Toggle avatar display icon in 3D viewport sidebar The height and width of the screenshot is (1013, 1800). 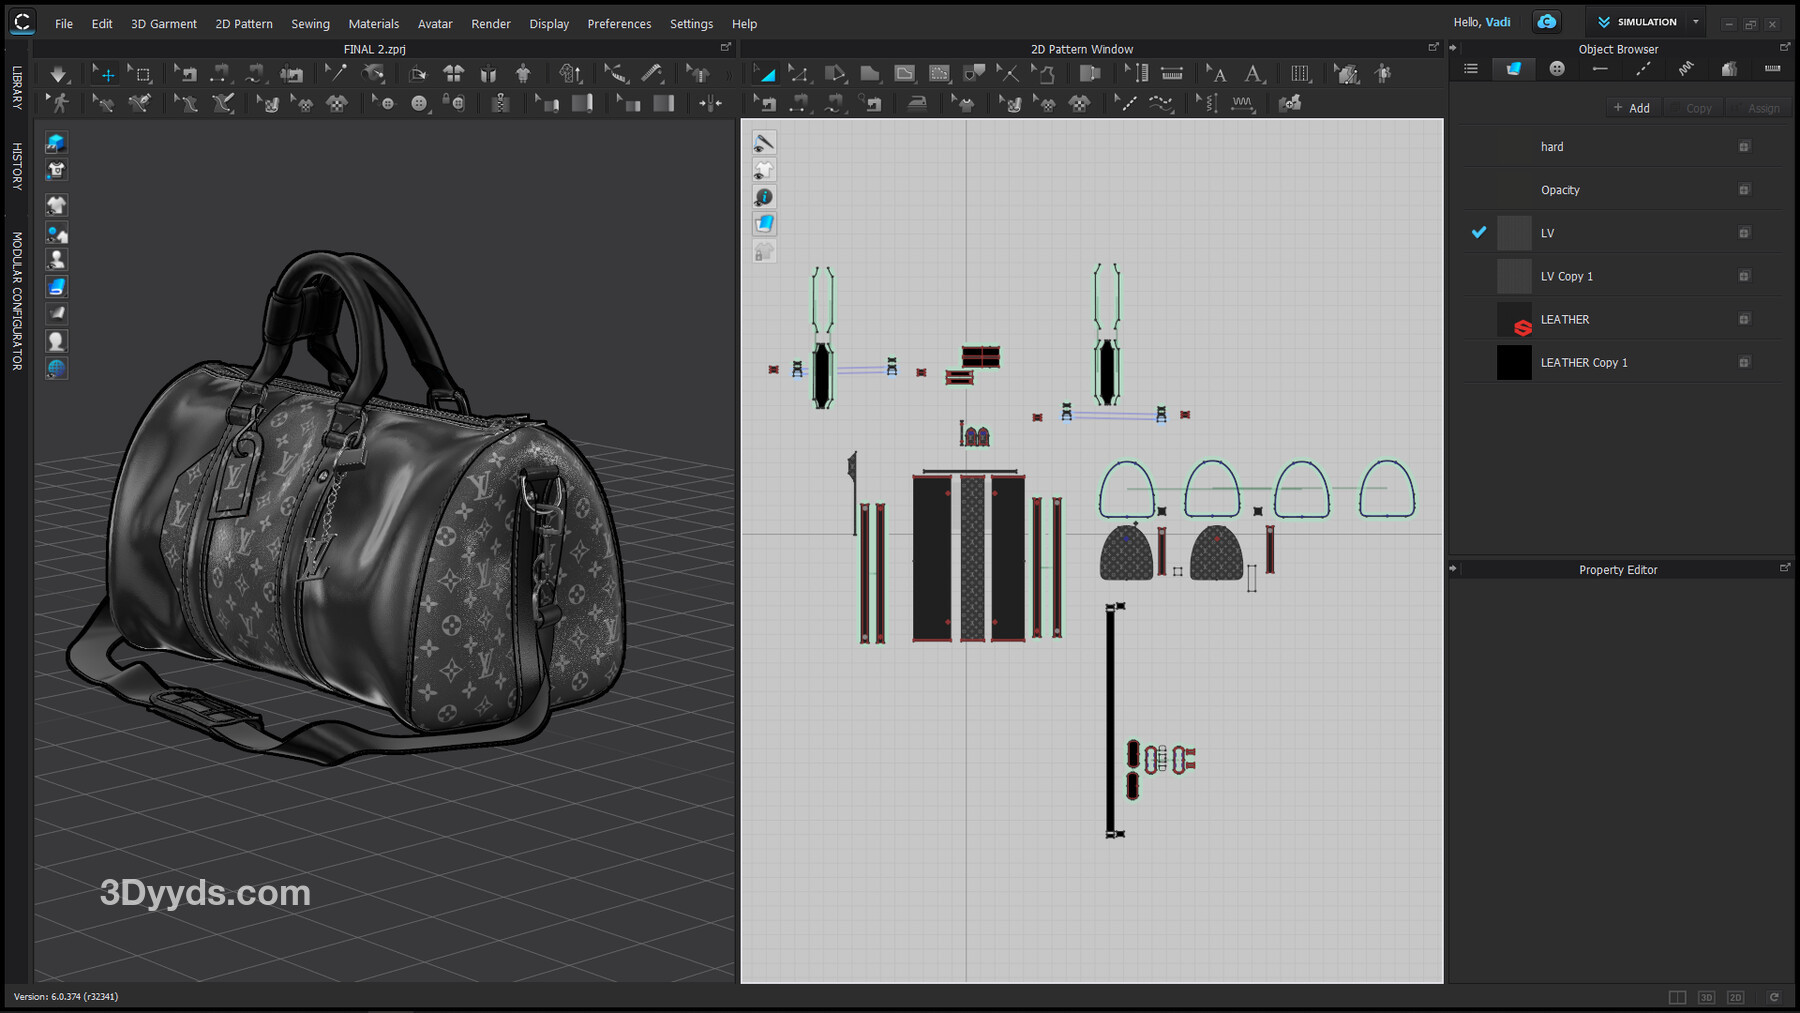point(57,260)
